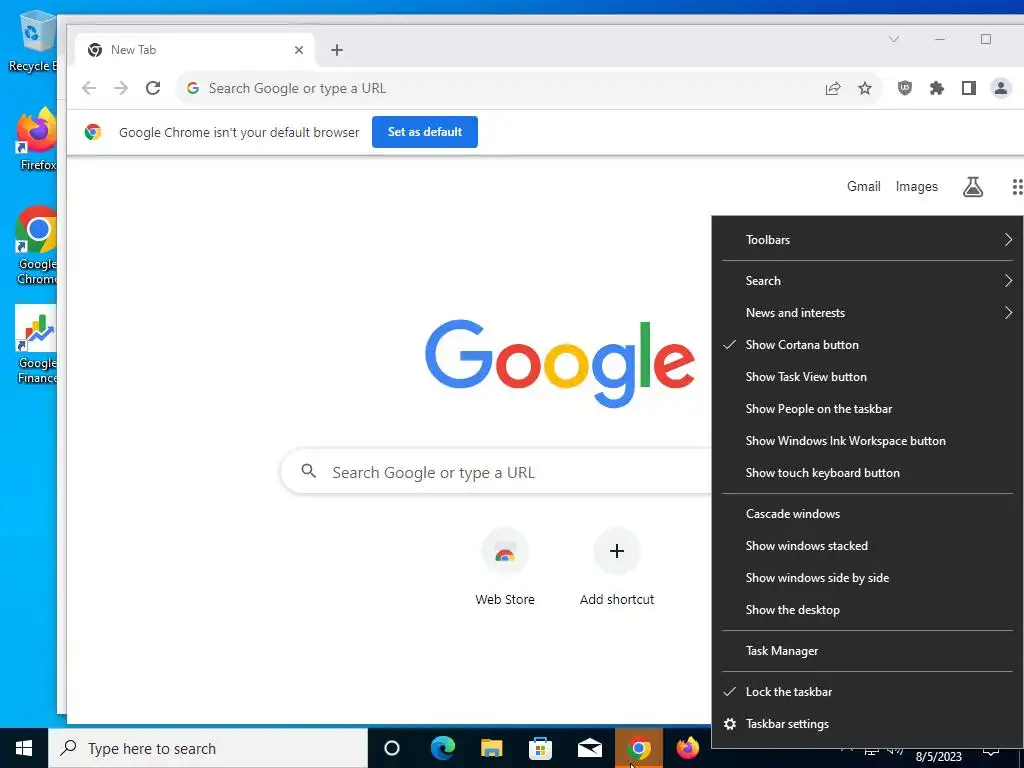
Task: Expand the Search submenu
Action: pyautogui.click(x=867, y=281)
